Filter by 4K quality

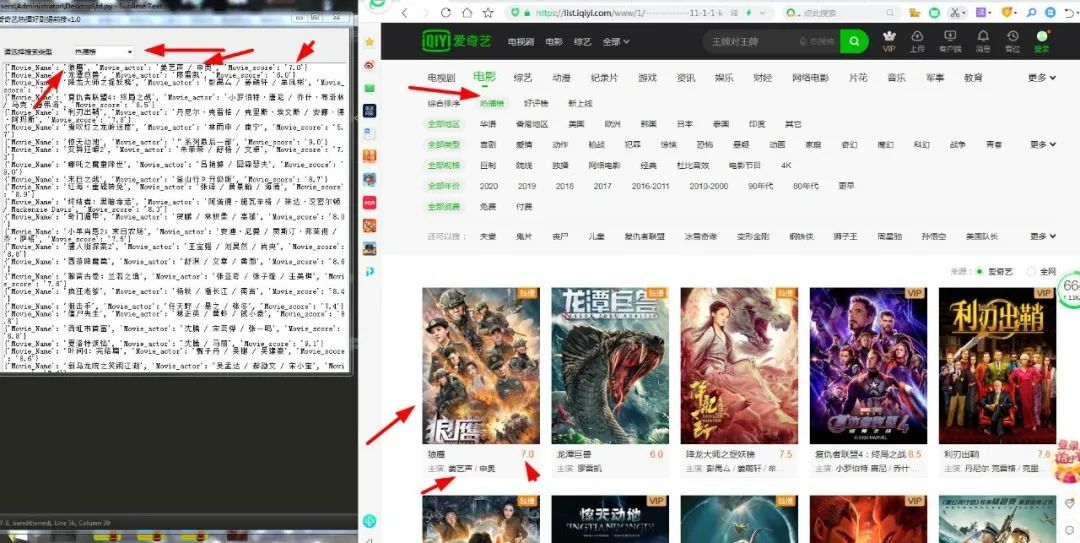point(787,165)
